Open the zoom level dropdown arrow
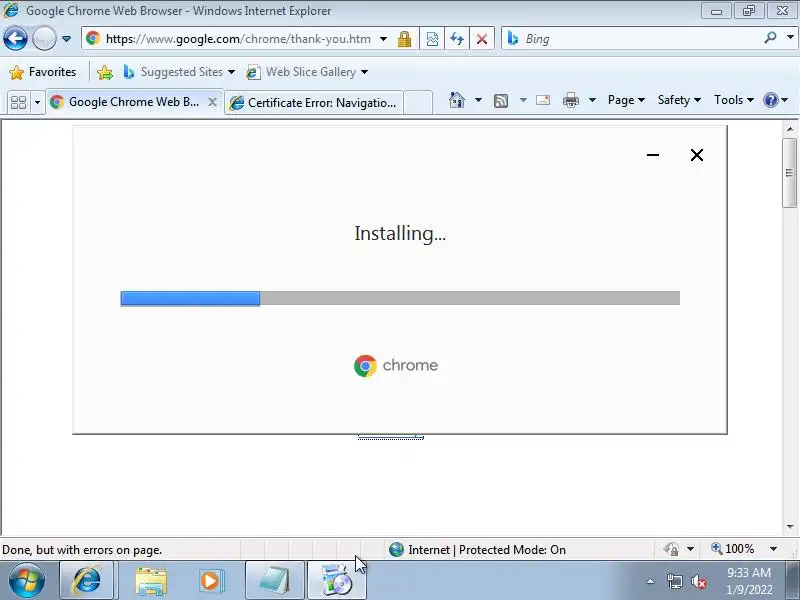800x600 pixels. click(x=773, y=549)
